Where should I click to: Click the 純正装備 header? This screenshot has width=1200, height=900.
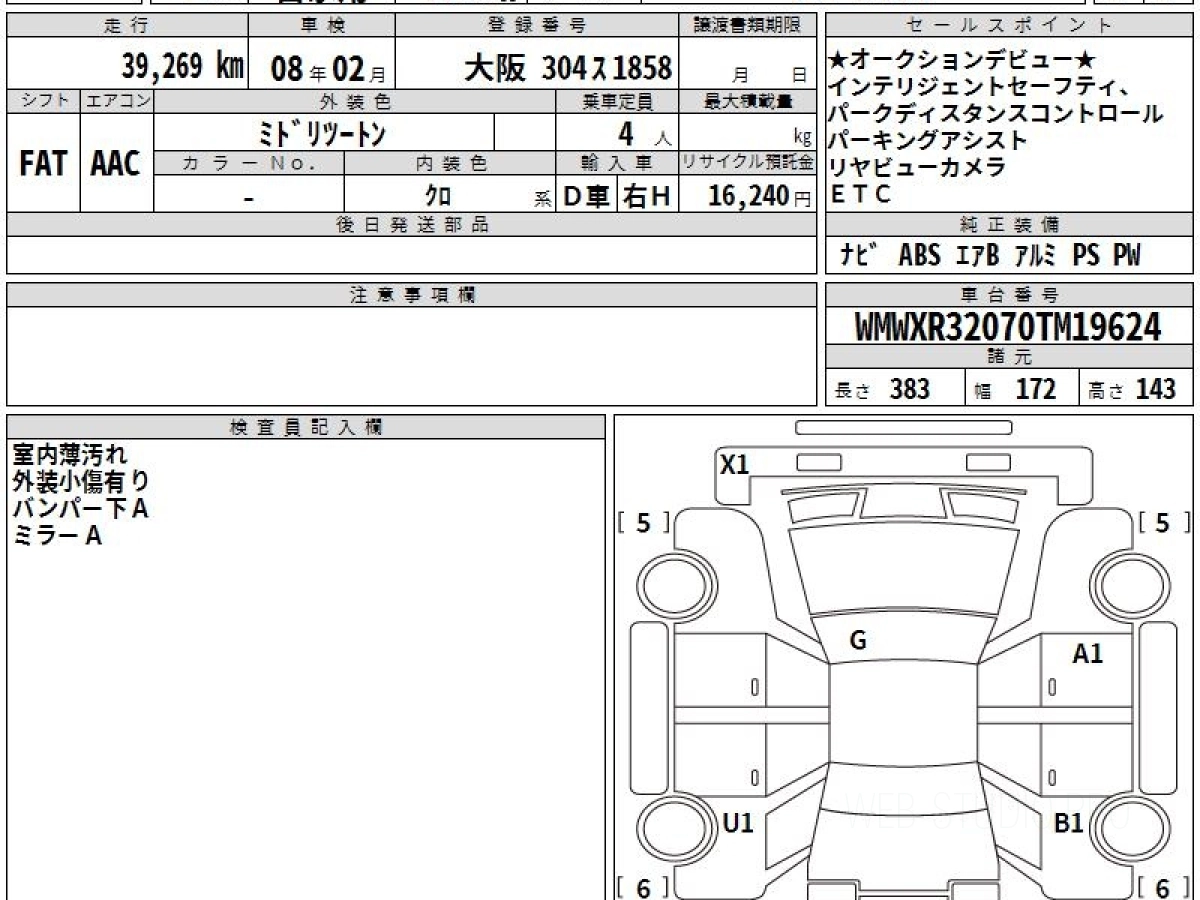(x=1009, y=225)
